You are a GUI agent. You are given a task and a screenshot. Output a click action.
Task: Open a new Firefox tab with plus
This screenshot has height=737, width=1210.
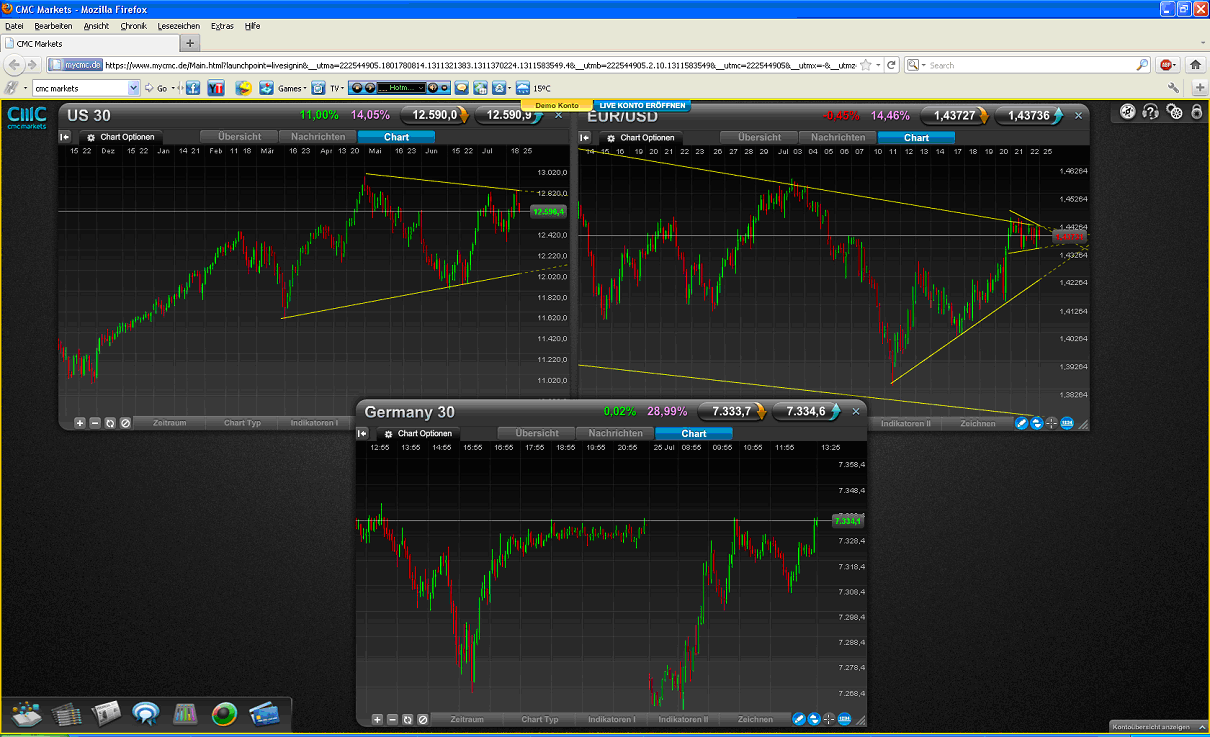point(190,43)
